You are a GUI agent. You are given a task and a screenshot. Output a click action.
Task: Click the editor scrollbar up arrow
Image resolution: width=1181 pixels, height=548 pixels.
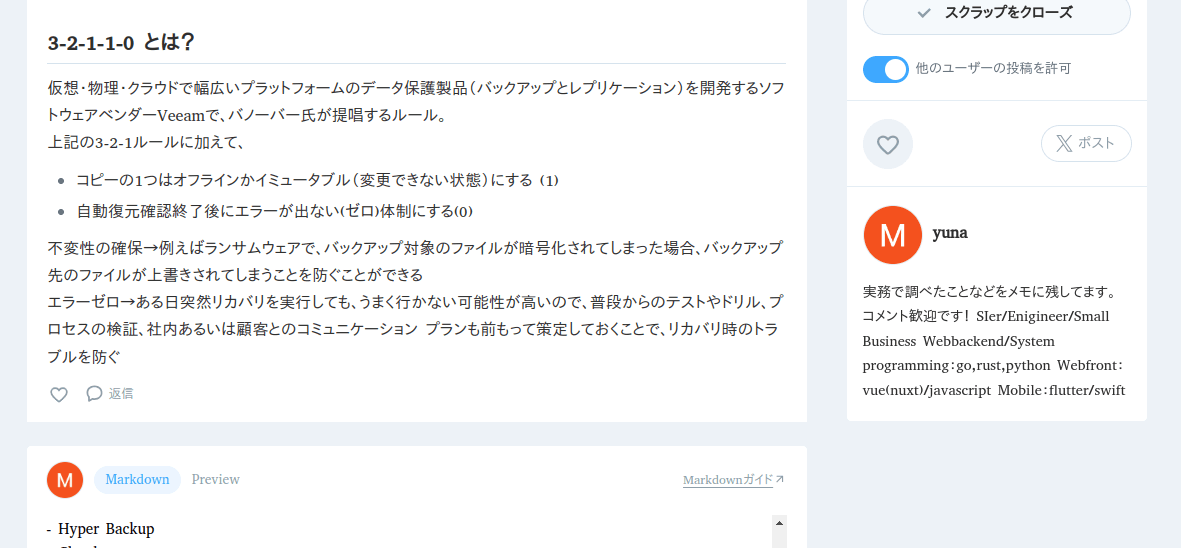(780, 523)
